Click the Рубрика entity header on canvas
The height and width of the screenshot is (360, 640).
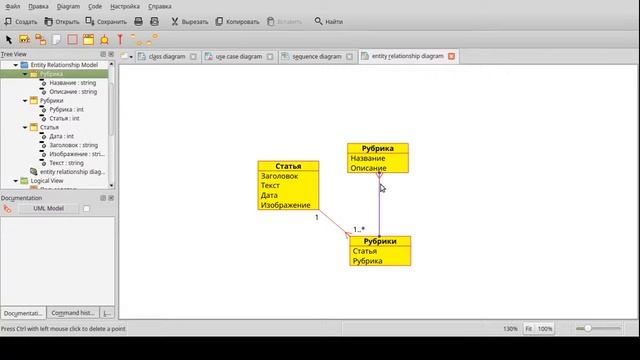pos(378,148)
